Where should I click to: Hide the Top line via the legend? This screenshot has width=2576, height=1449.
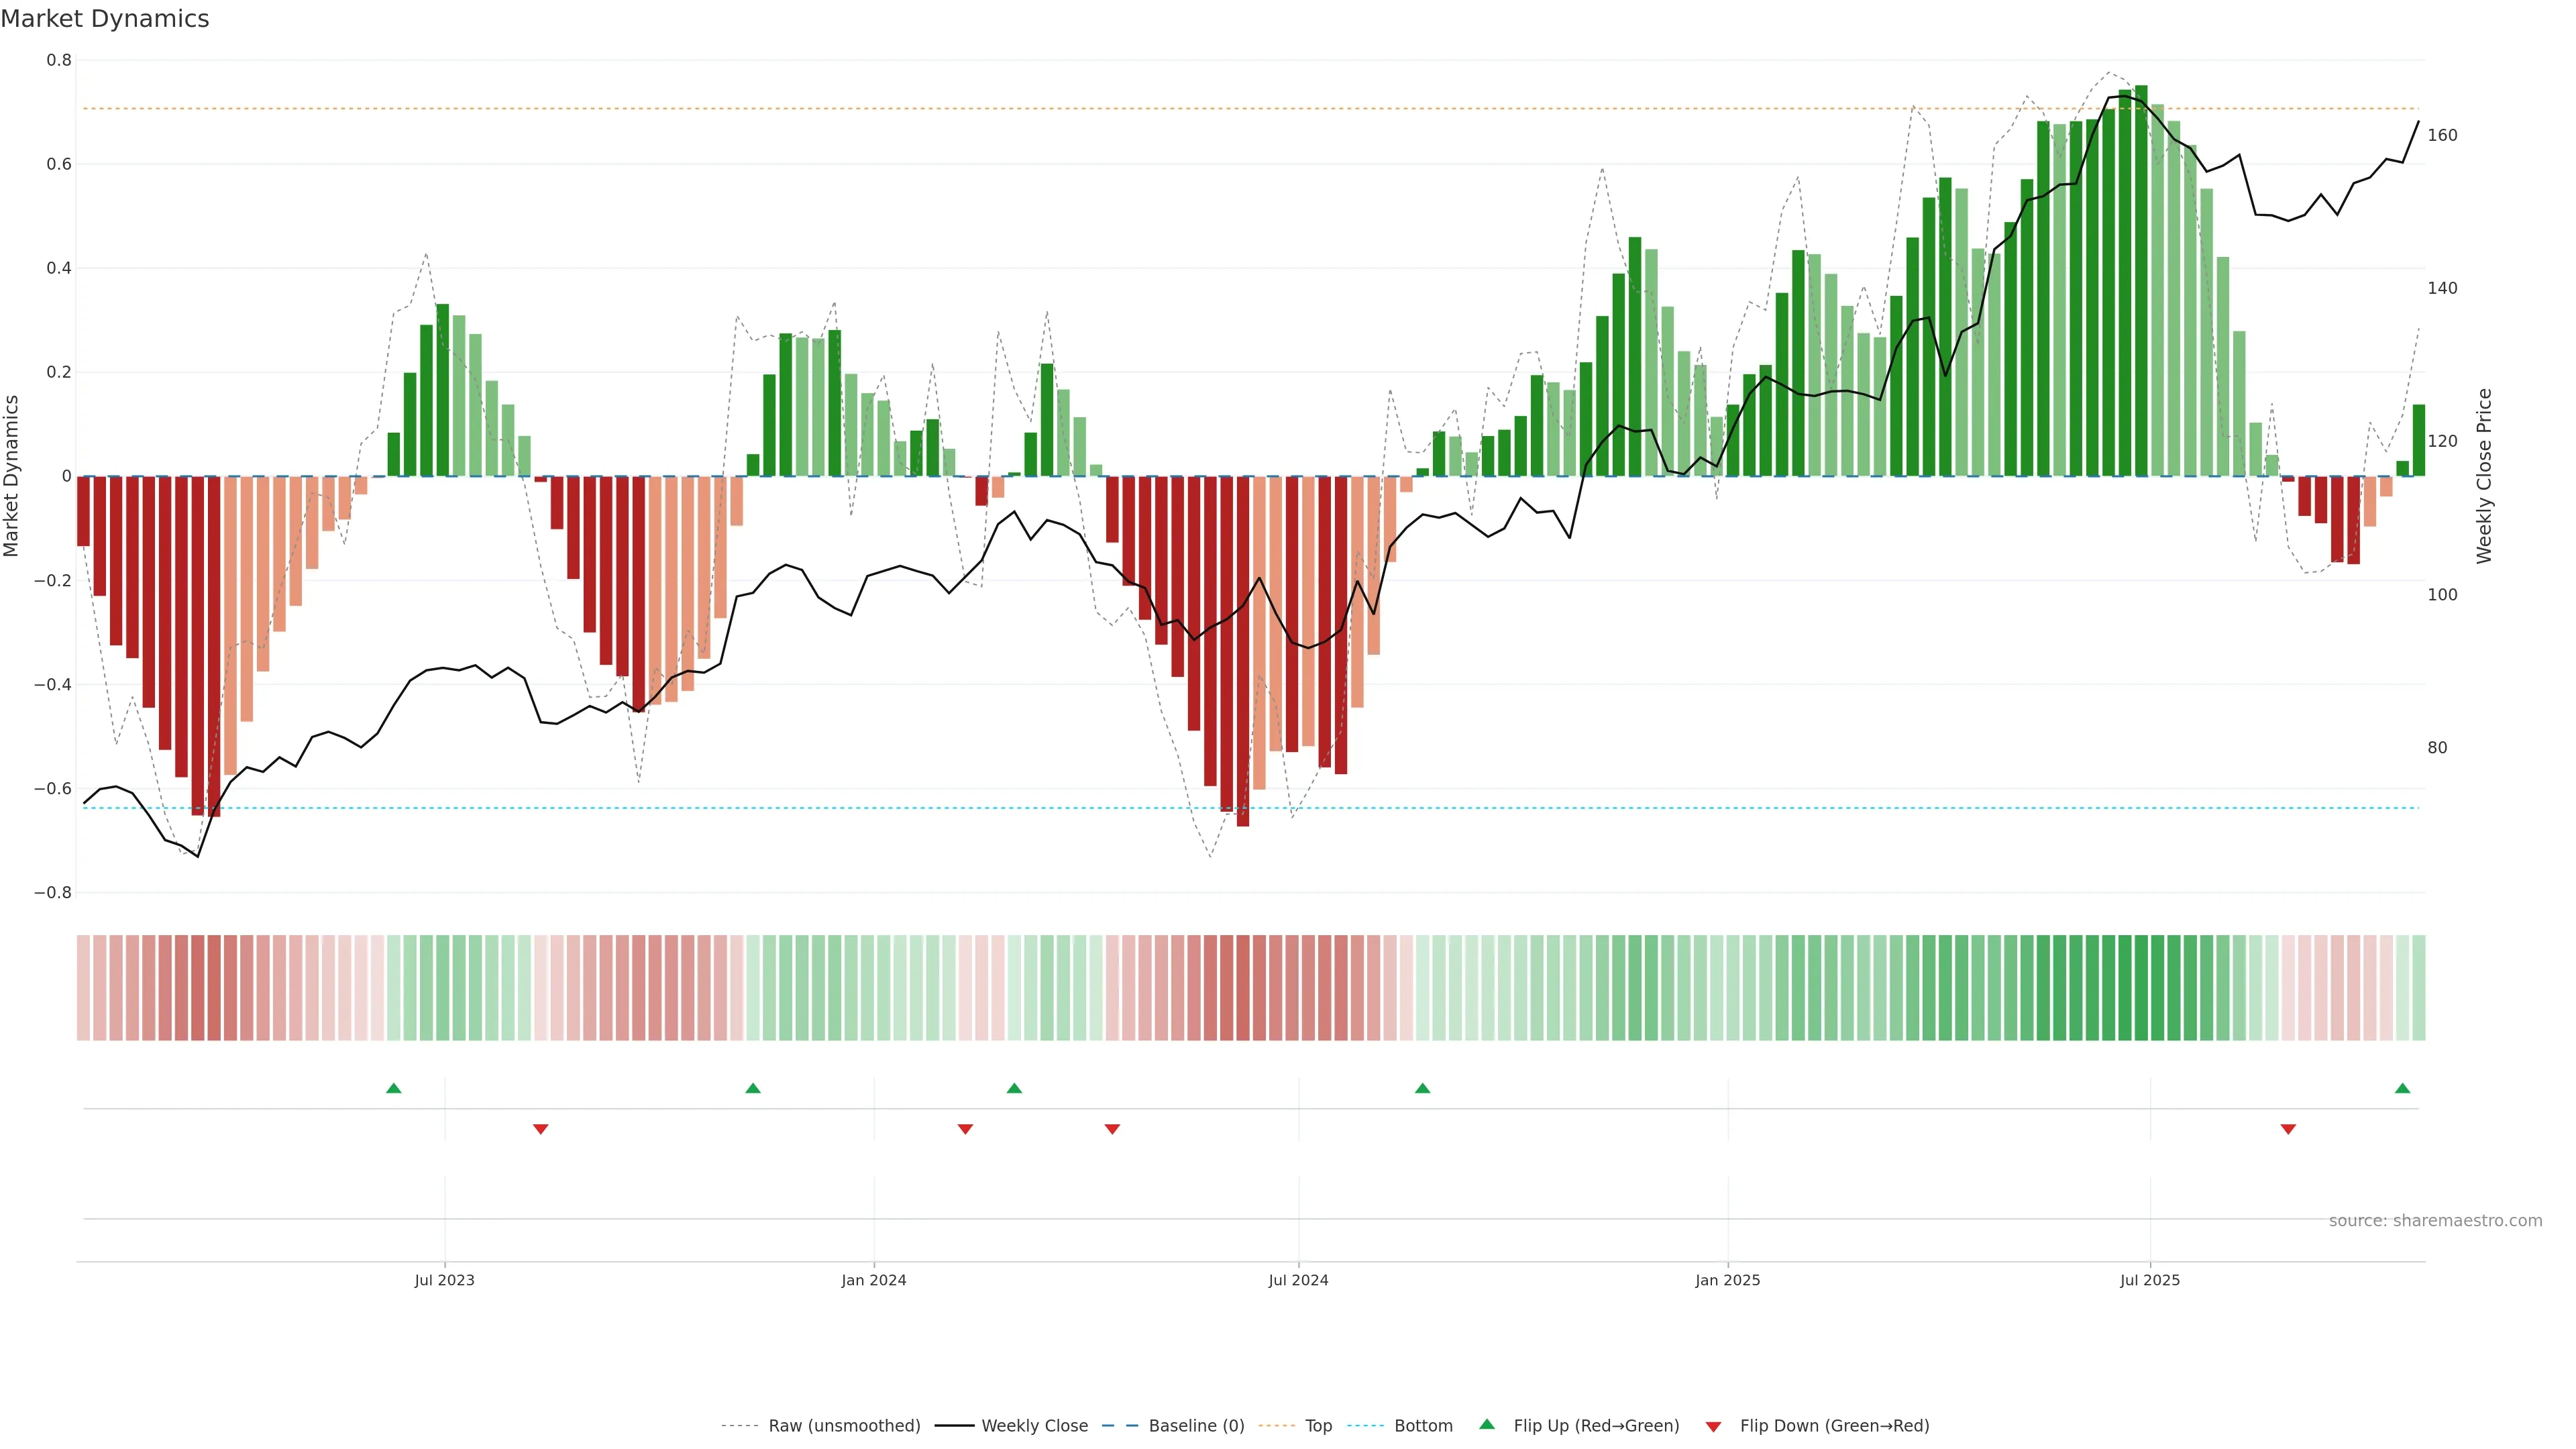1317,1426
